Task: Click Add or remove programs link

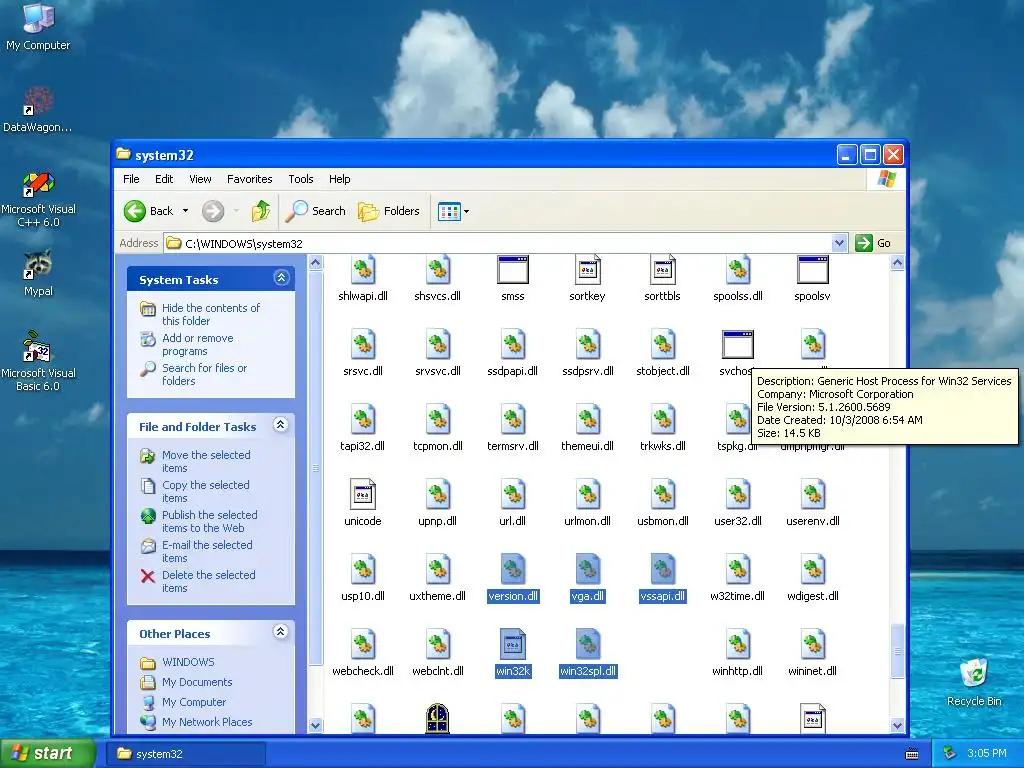Action: (x=198, y=344)
